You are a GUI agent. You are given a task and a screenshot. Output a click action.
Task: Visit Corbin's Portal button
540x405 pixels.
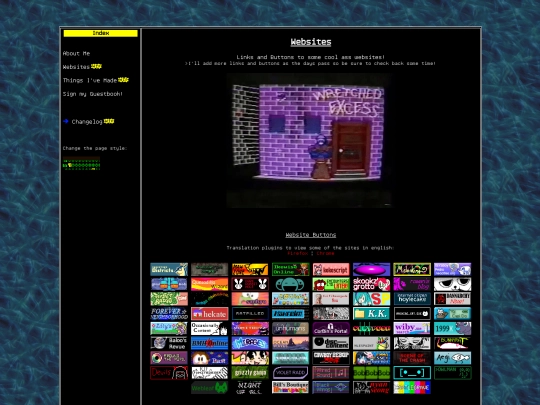331,329
